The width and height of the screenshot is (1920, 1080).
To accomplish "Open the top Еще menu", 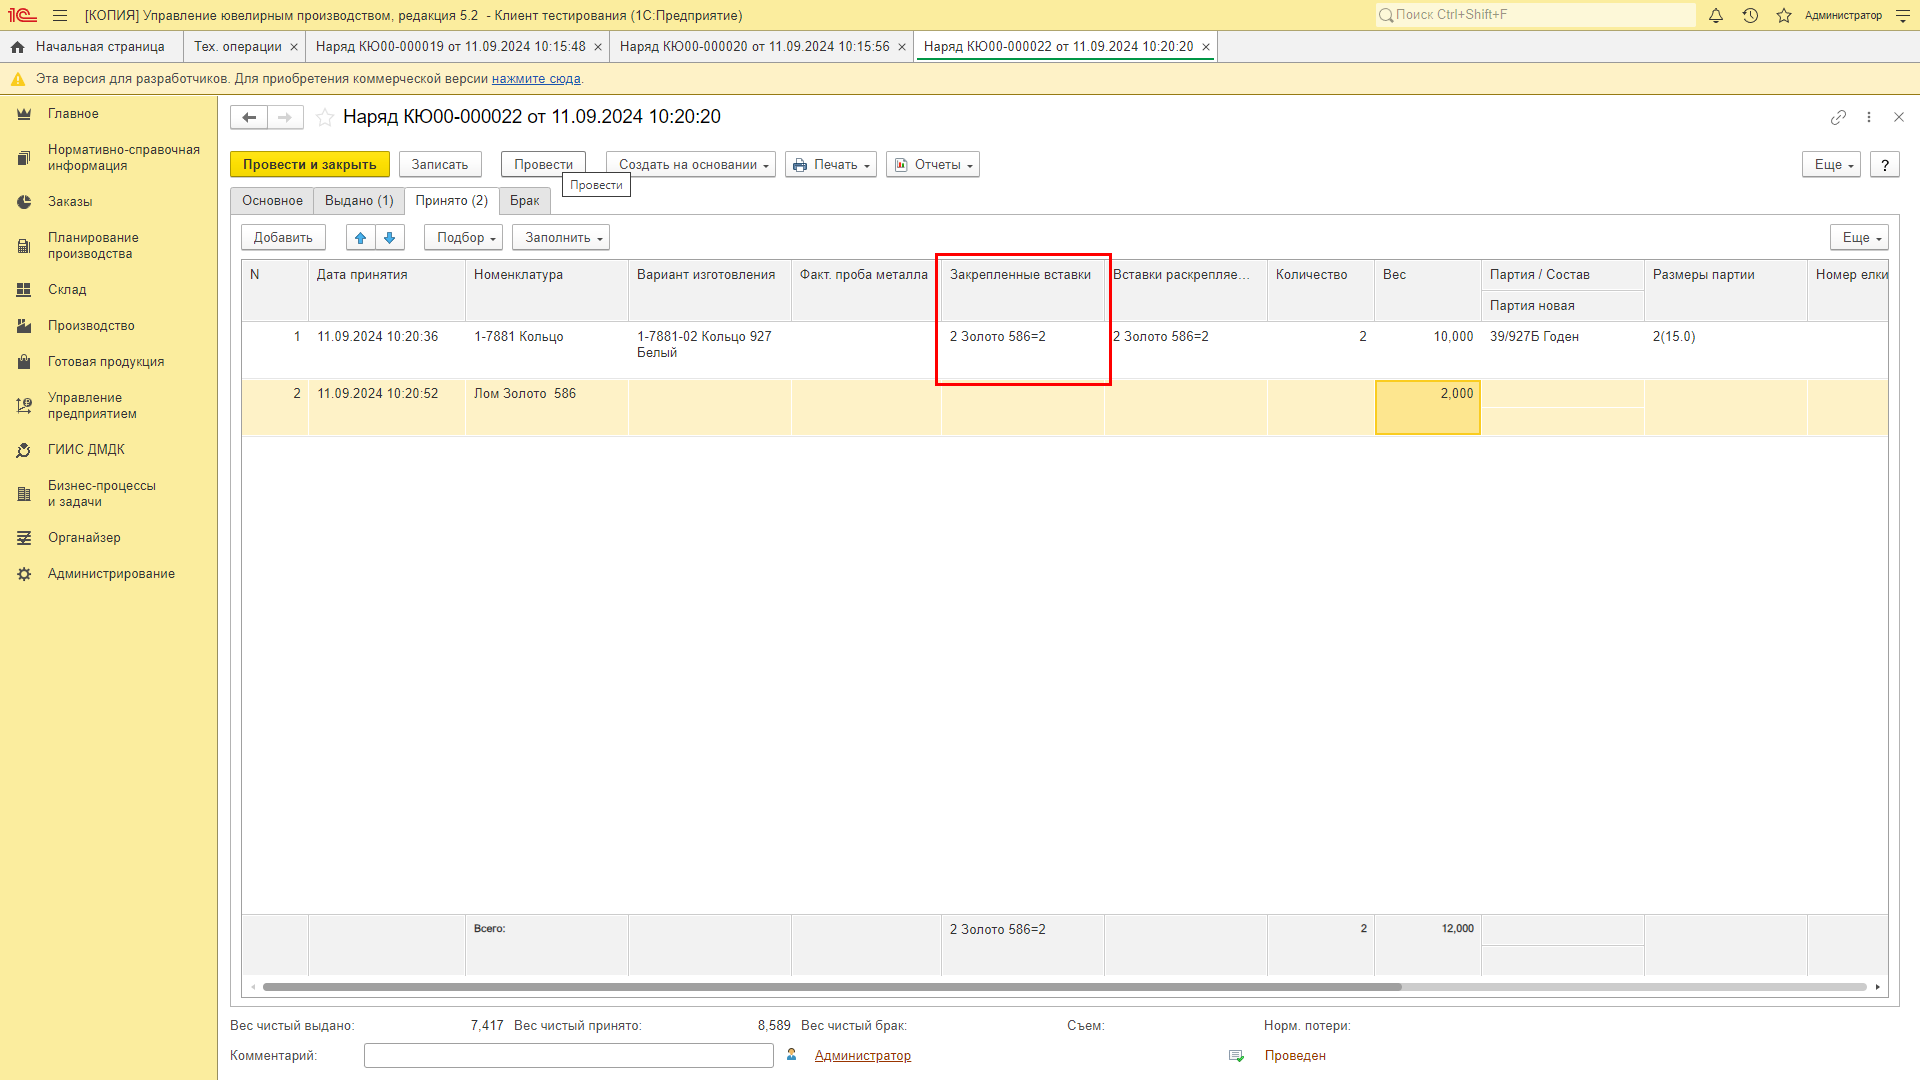I will [1831, 165].
